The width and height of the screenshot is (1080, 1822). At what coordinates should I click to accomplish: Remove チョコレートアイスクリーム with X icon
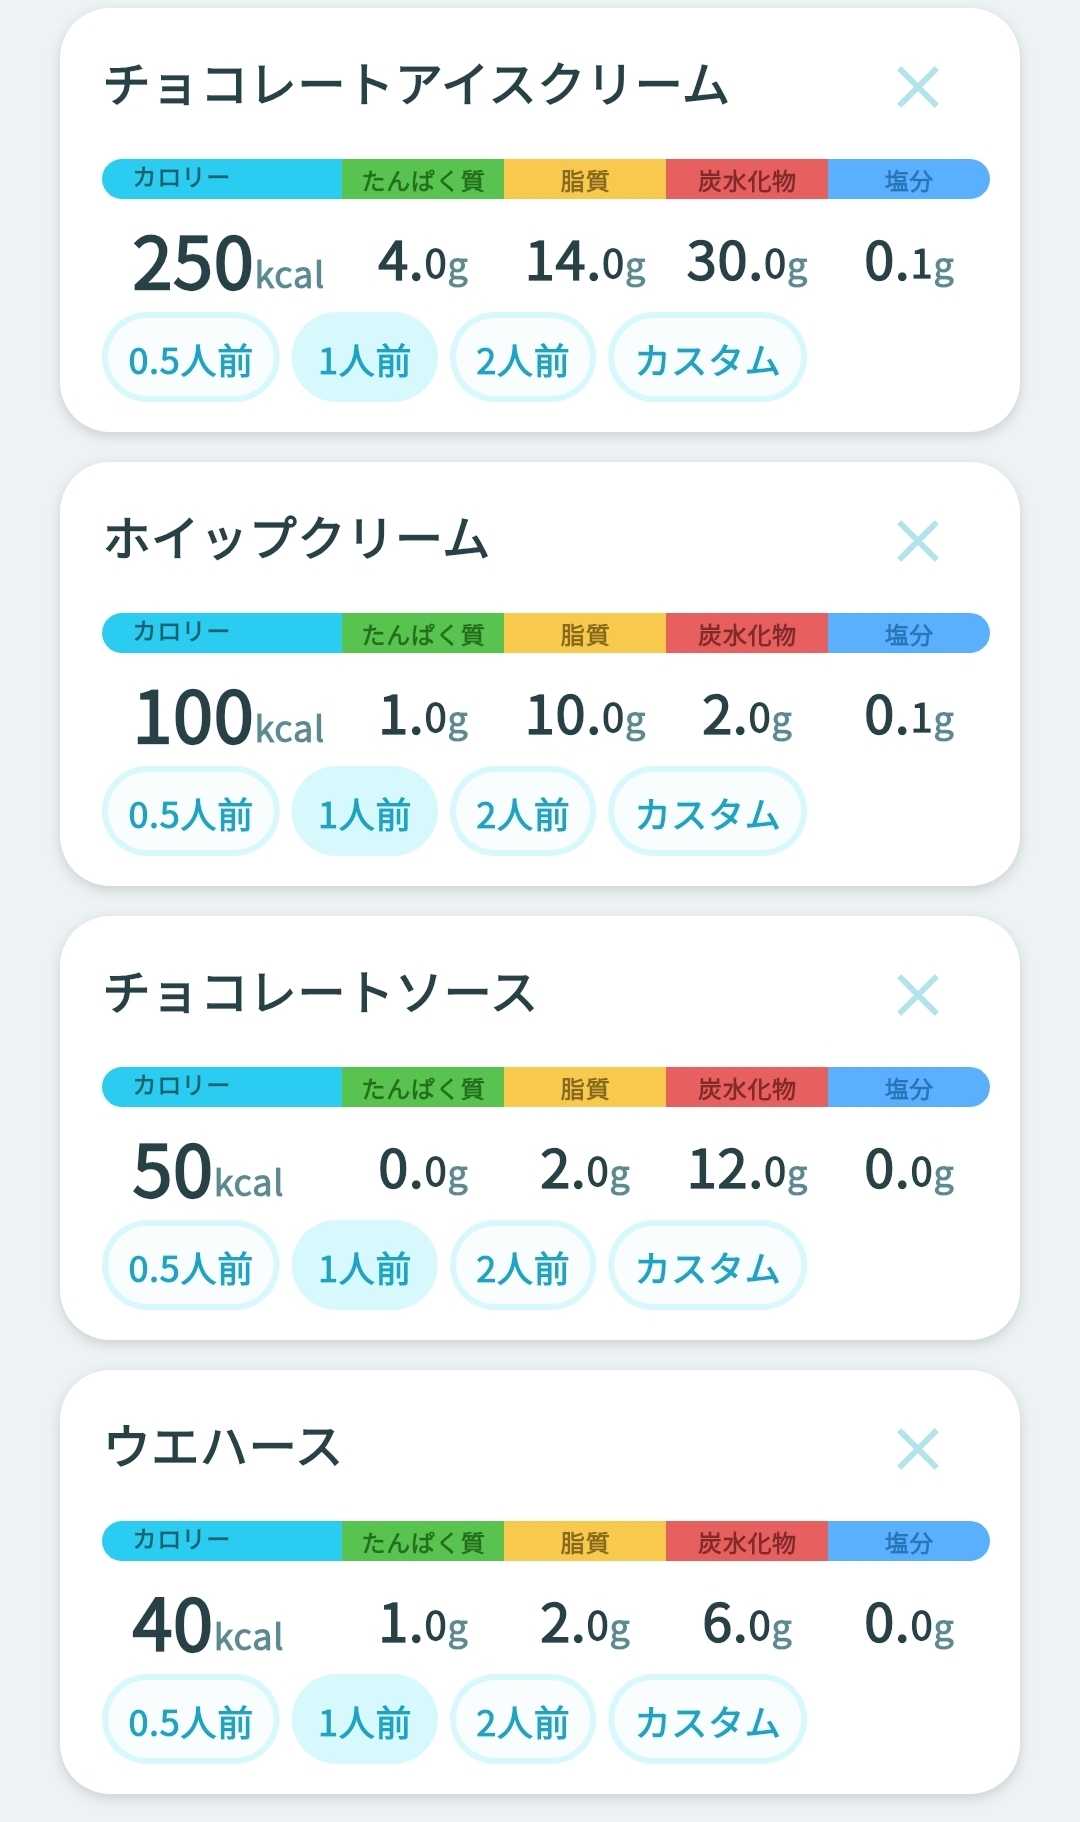(917, 87)
